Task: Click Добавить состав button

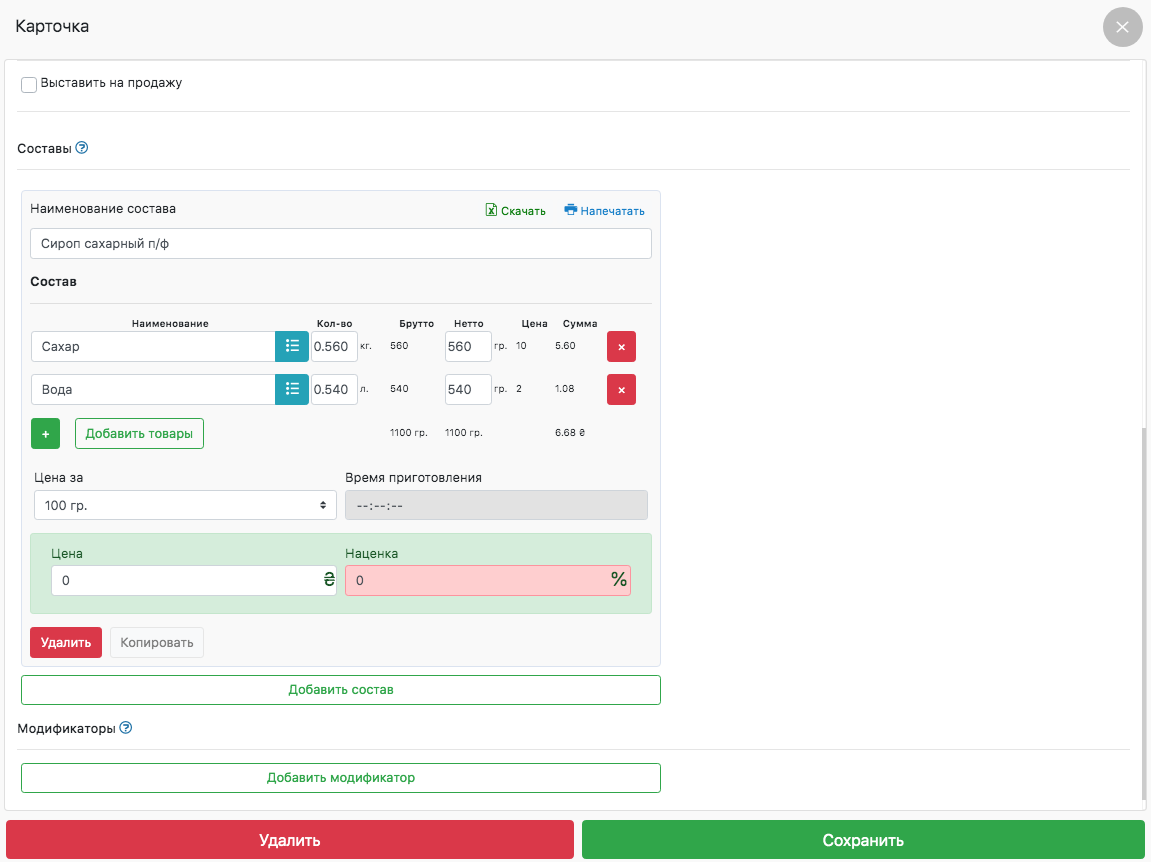Action: tap(341, 690)
